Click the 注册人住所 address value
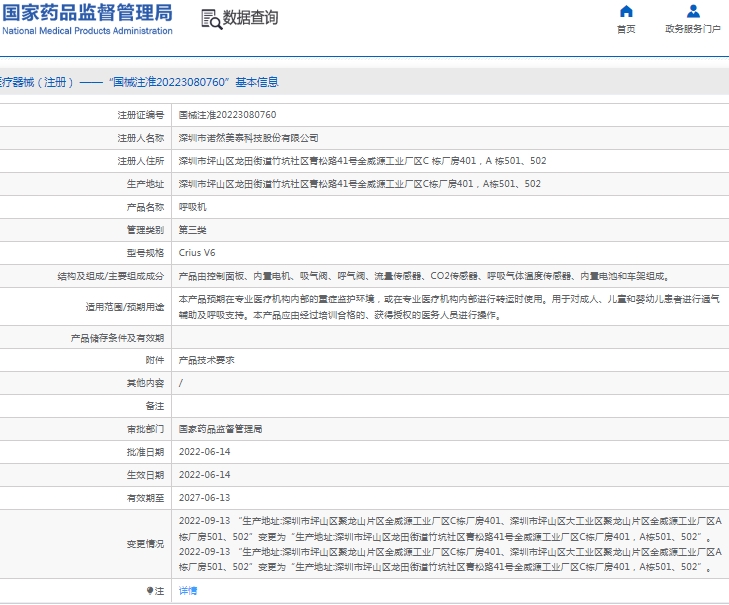Image resolution: width=729 pixels, height=605 pixels. point(363,161)
